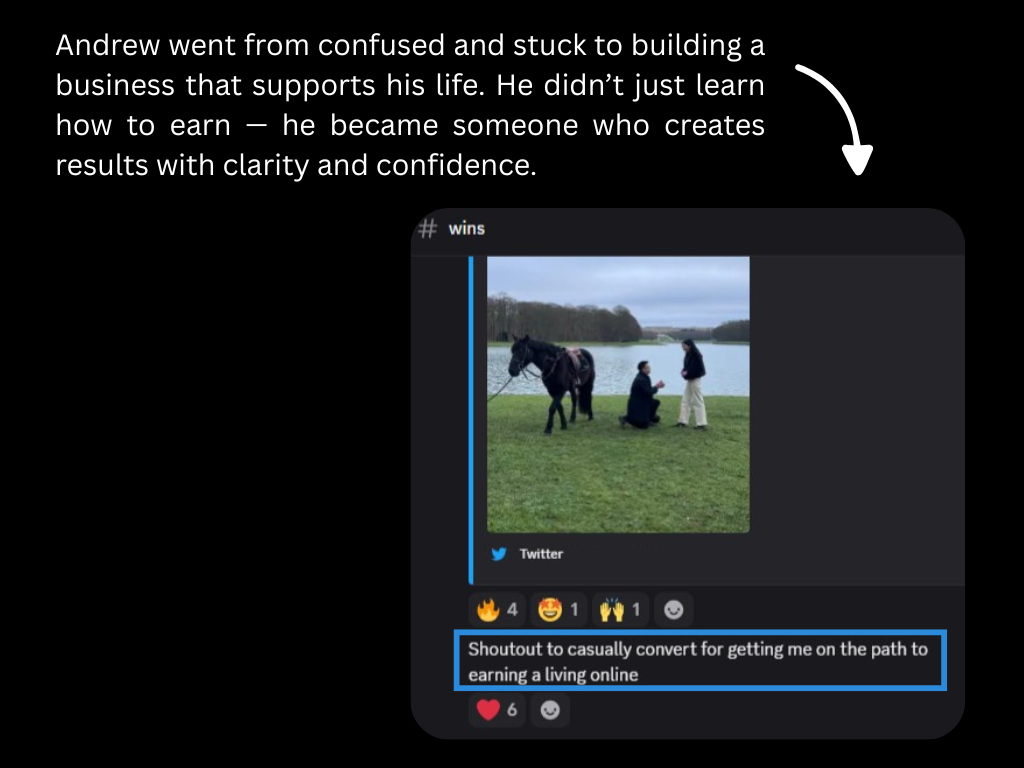Click the kneeling man in the photo

[643, 396]
